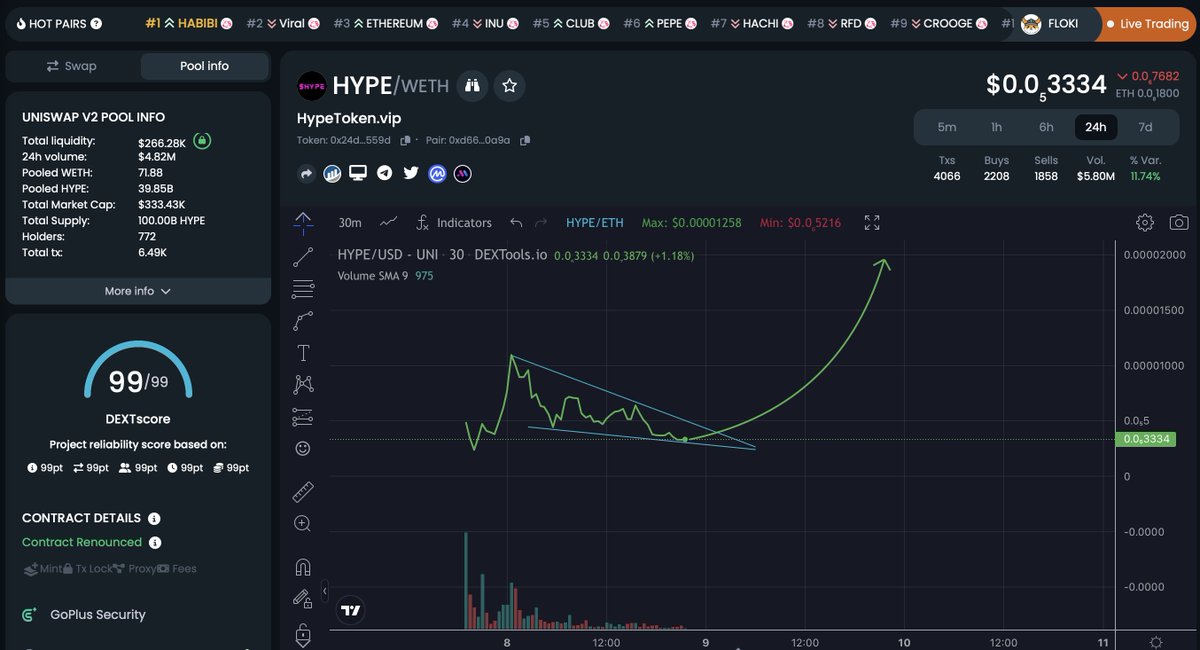Screen dimensions: 1200x650
Task: Switch to the Swap tab
Action: click(72, 66)
